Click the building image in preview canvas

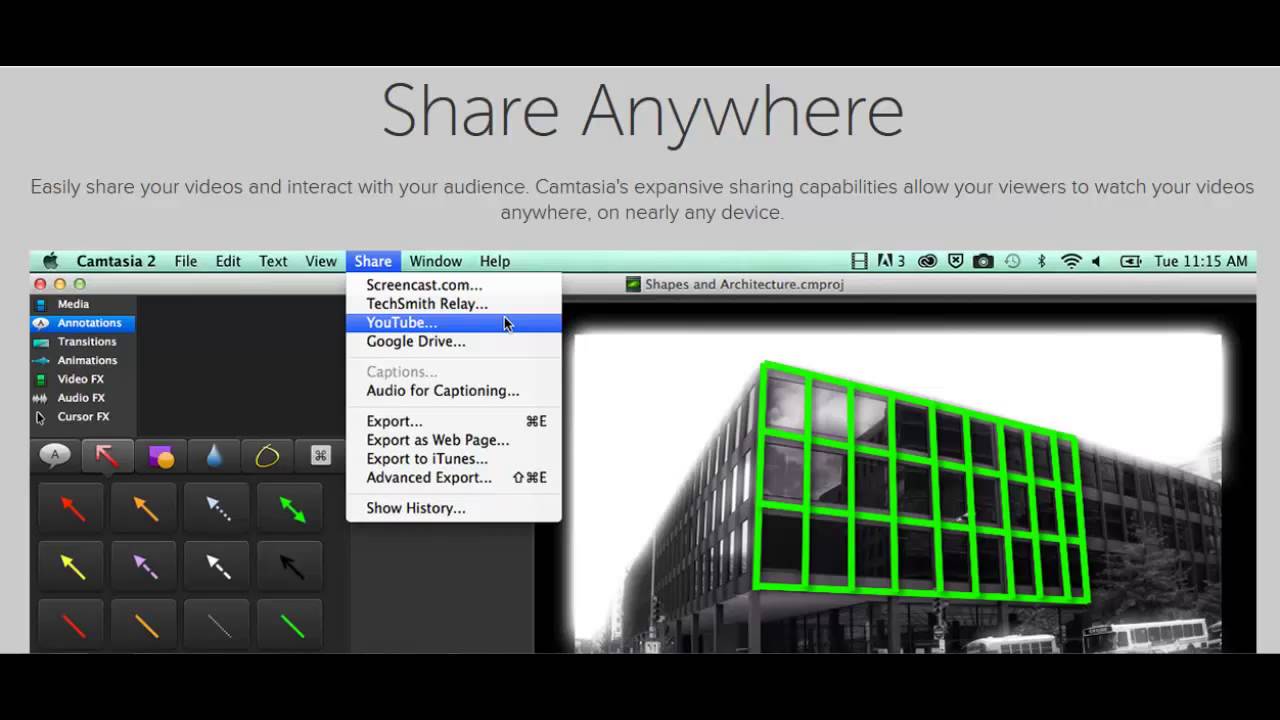[x=897, y=492]
